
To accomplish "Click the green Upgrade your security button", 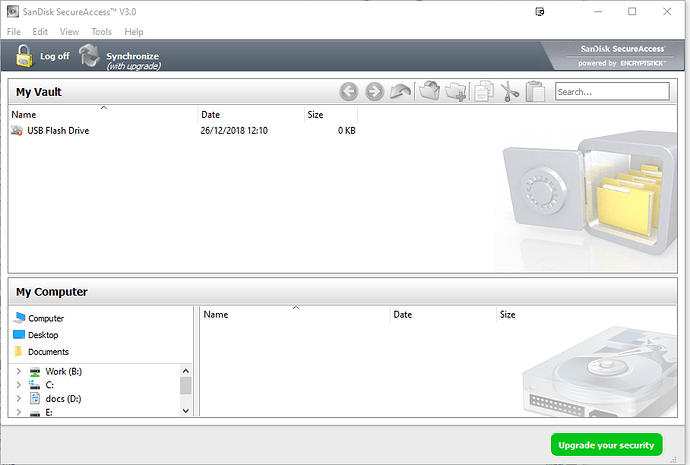I will click(x=606, y=445).
